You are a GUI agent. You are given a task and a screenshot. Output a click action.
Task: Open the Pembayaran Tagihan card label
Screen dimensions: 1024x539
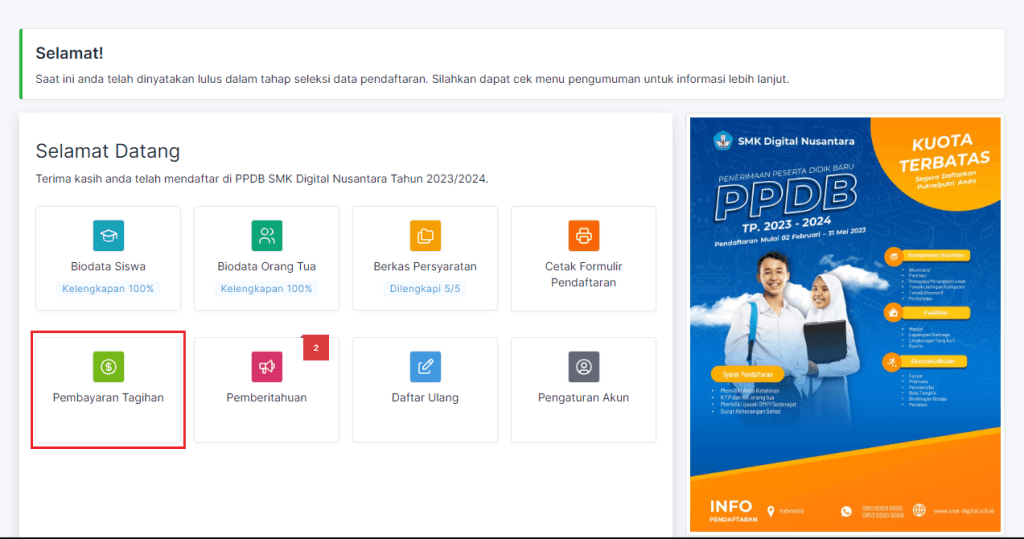(x=108, y=398)
